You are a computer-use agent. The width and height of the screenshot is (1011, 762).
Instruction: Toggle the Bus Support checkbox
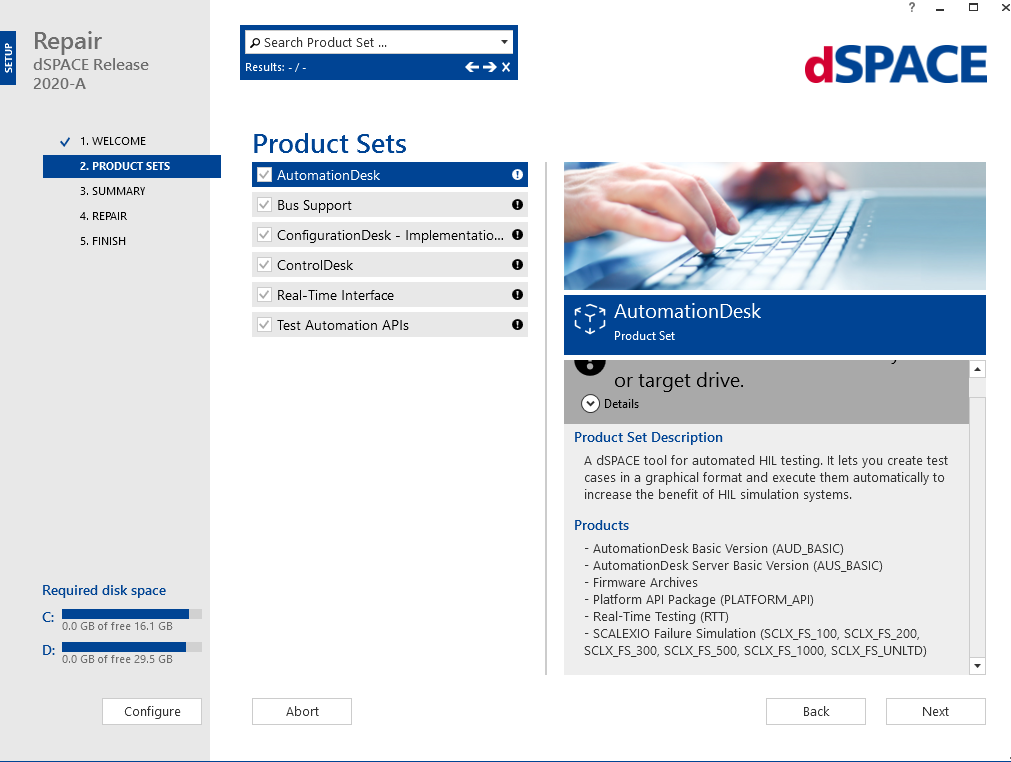(263, 204)
